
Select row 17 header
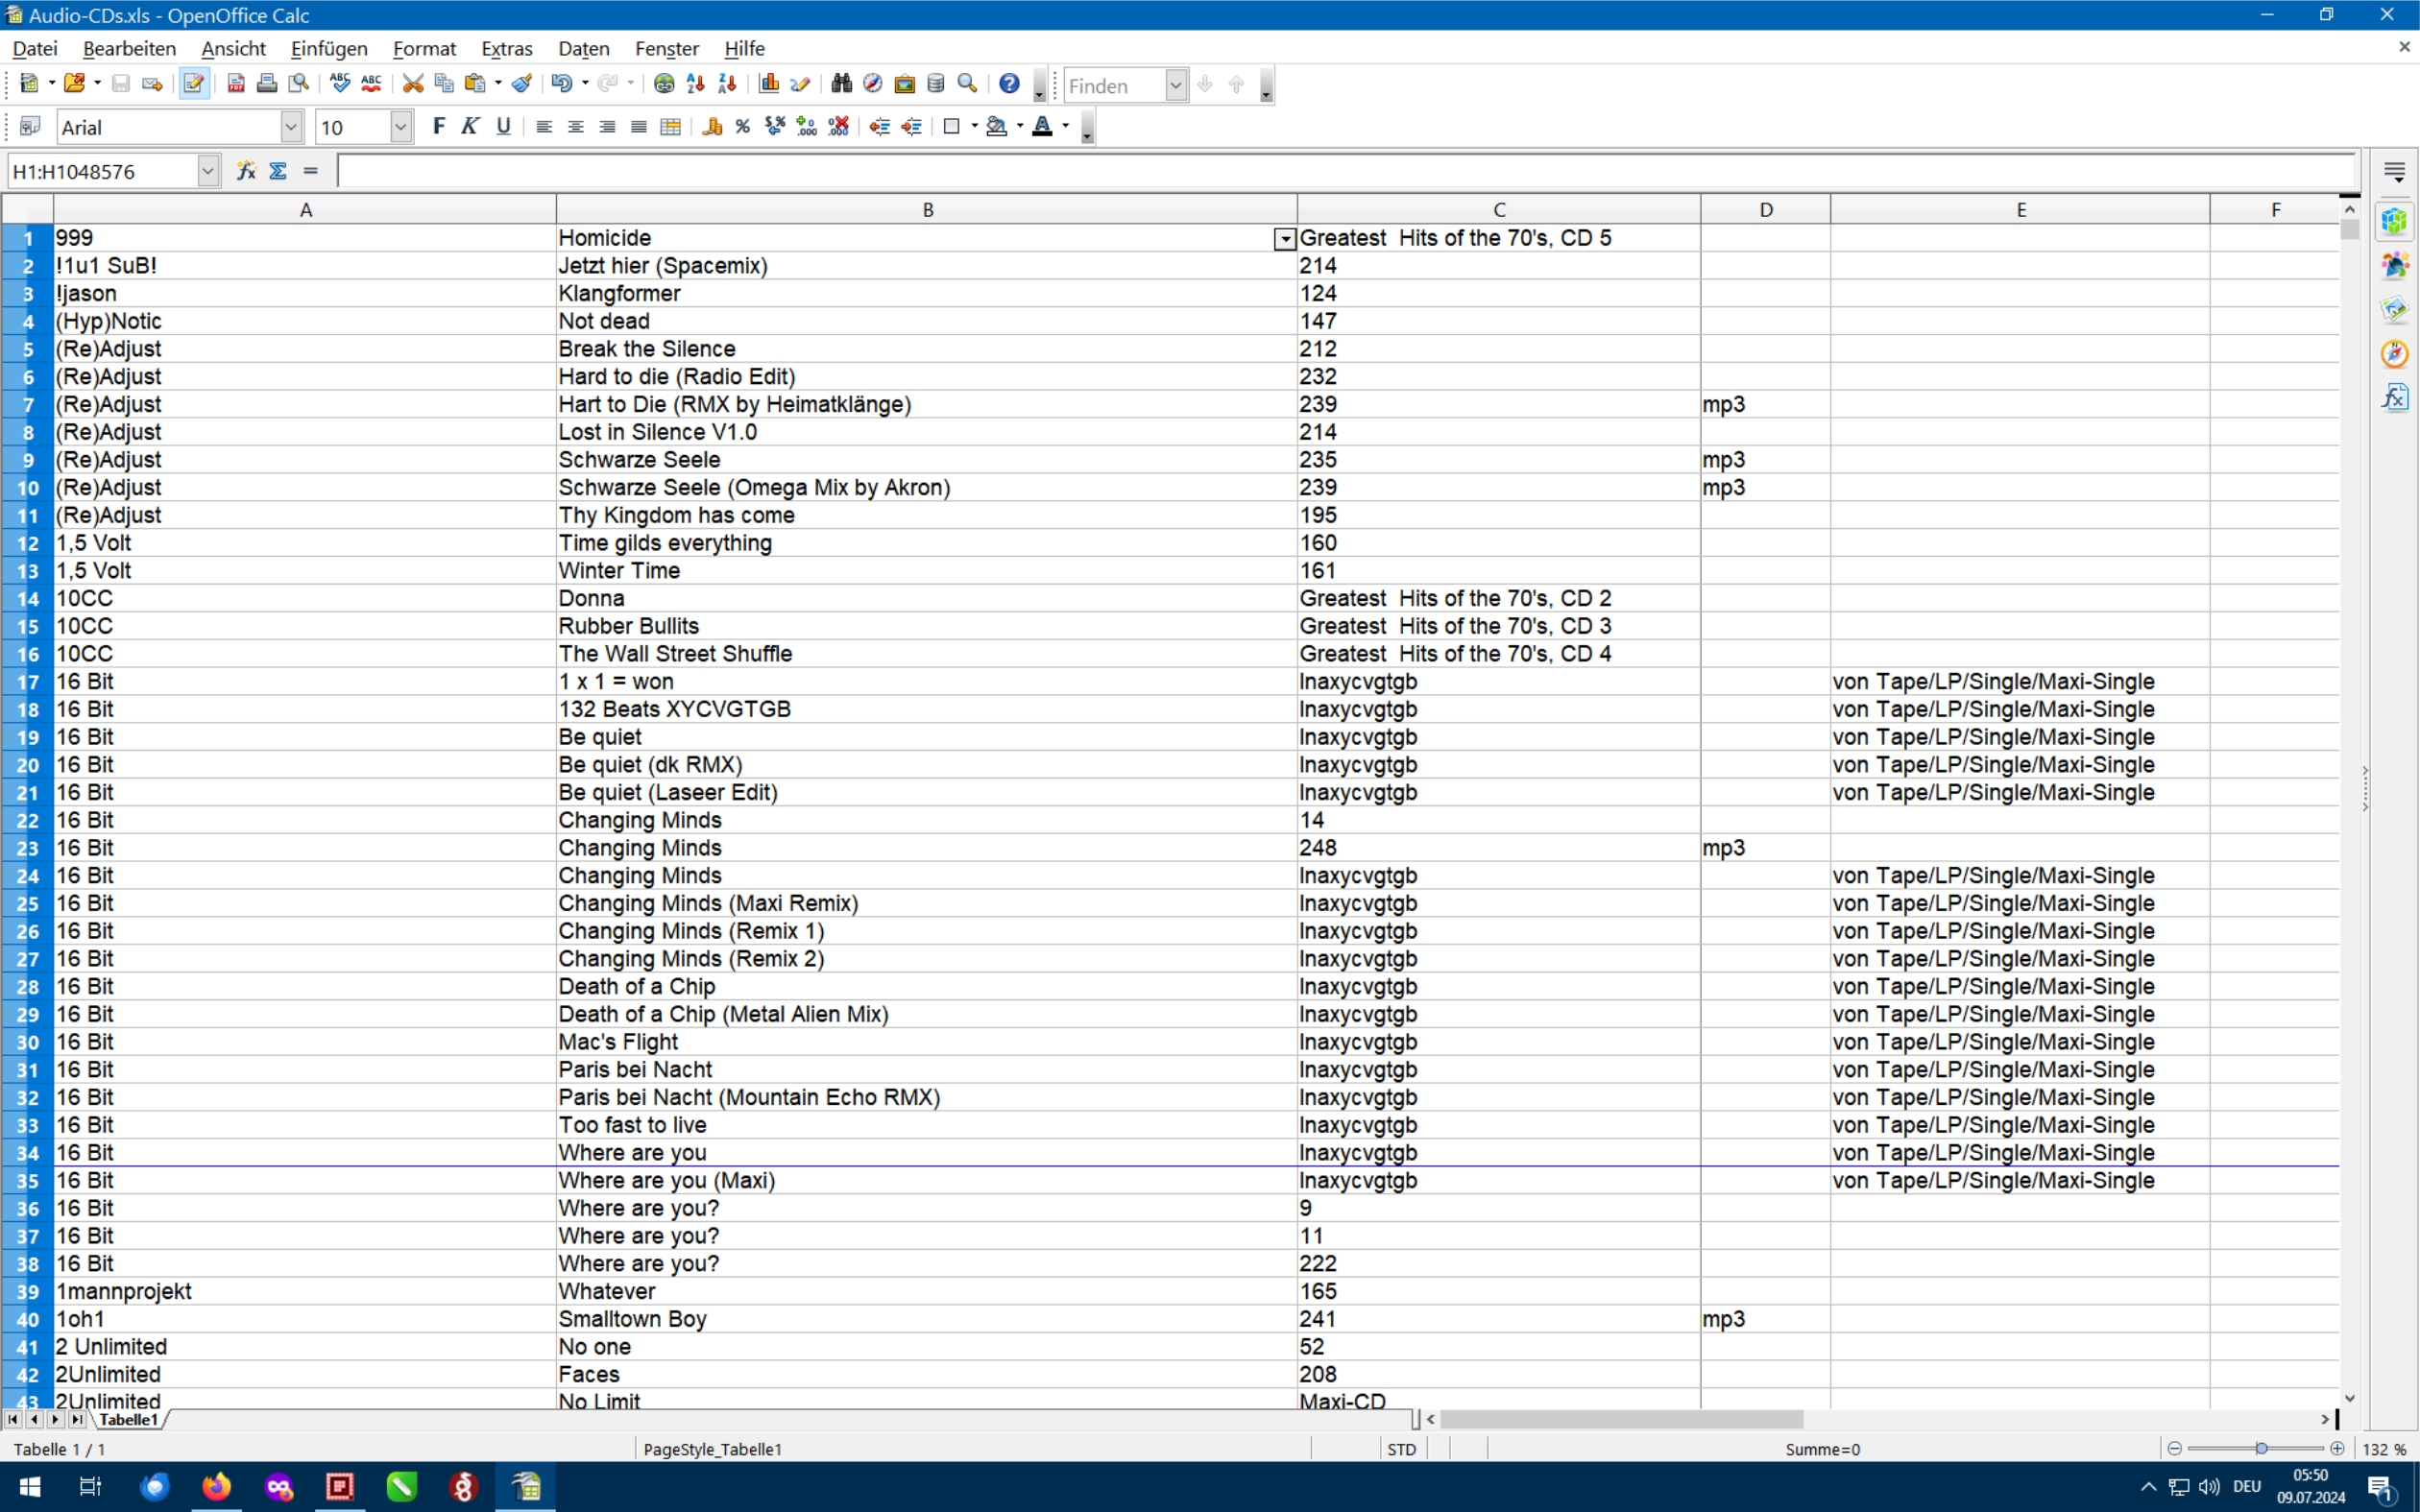point(27,682)
